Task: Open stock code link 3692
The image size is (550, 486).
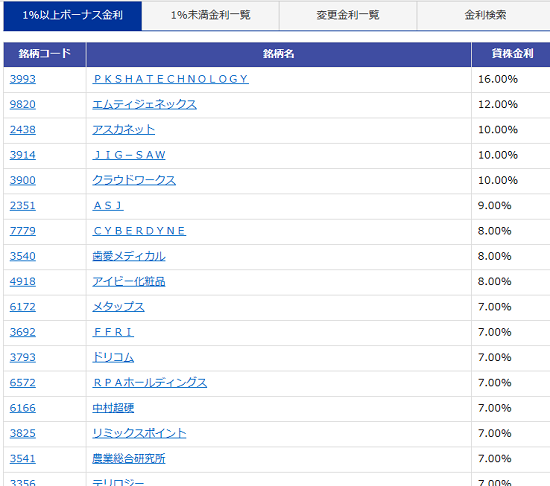Action: (23, 332)
